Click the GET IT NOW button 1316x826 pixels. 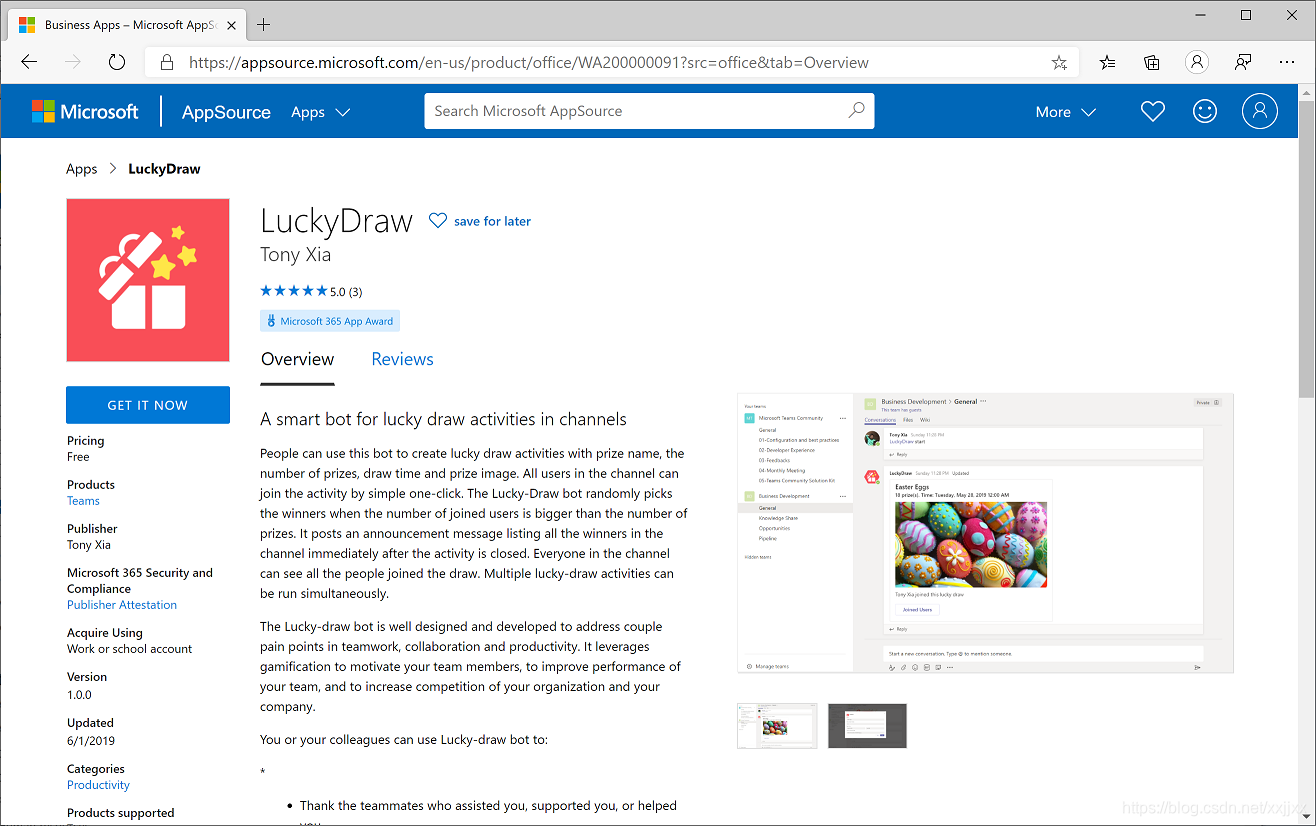pos(148,405)
